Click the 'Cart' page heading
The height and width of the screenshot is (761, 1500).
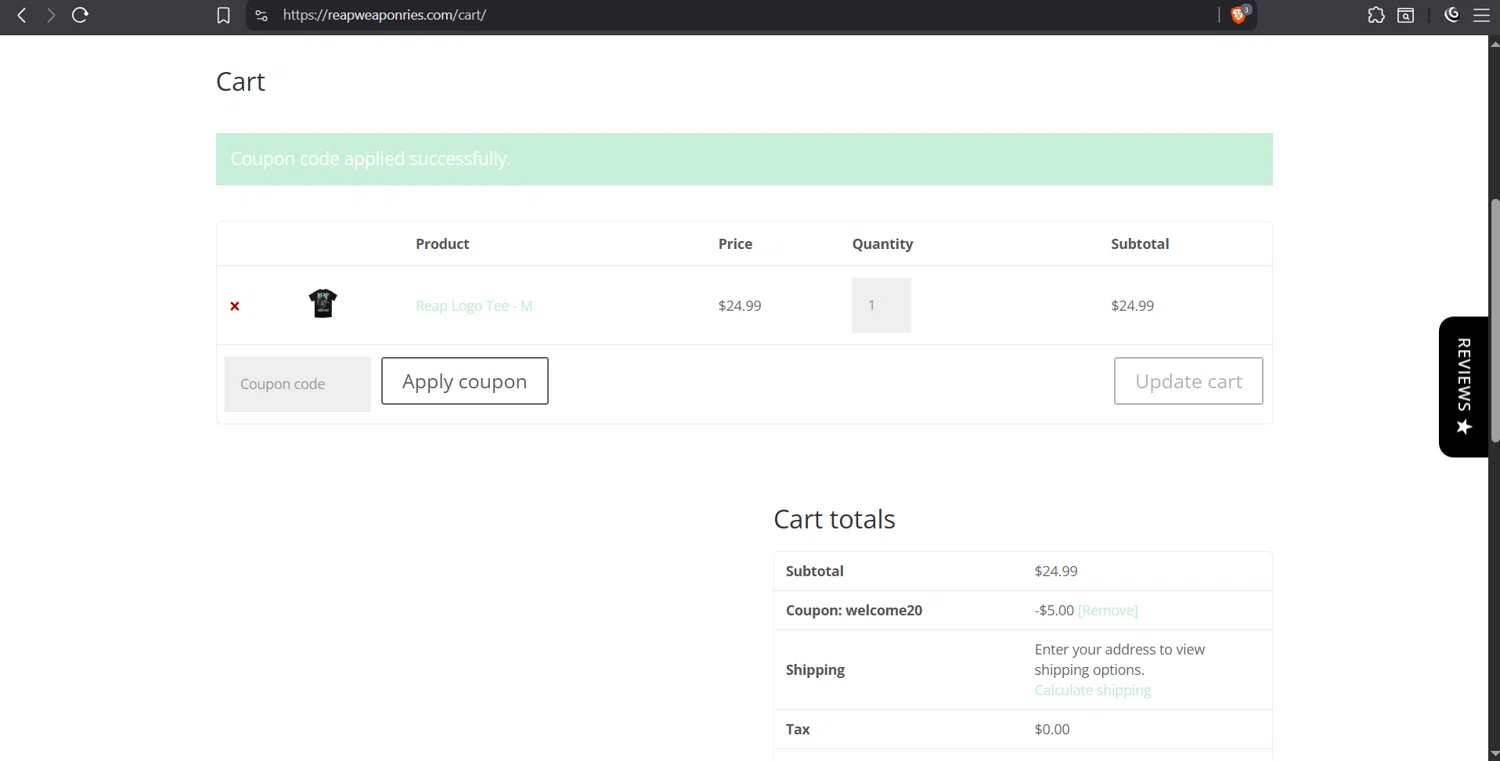tap(240, 81)
